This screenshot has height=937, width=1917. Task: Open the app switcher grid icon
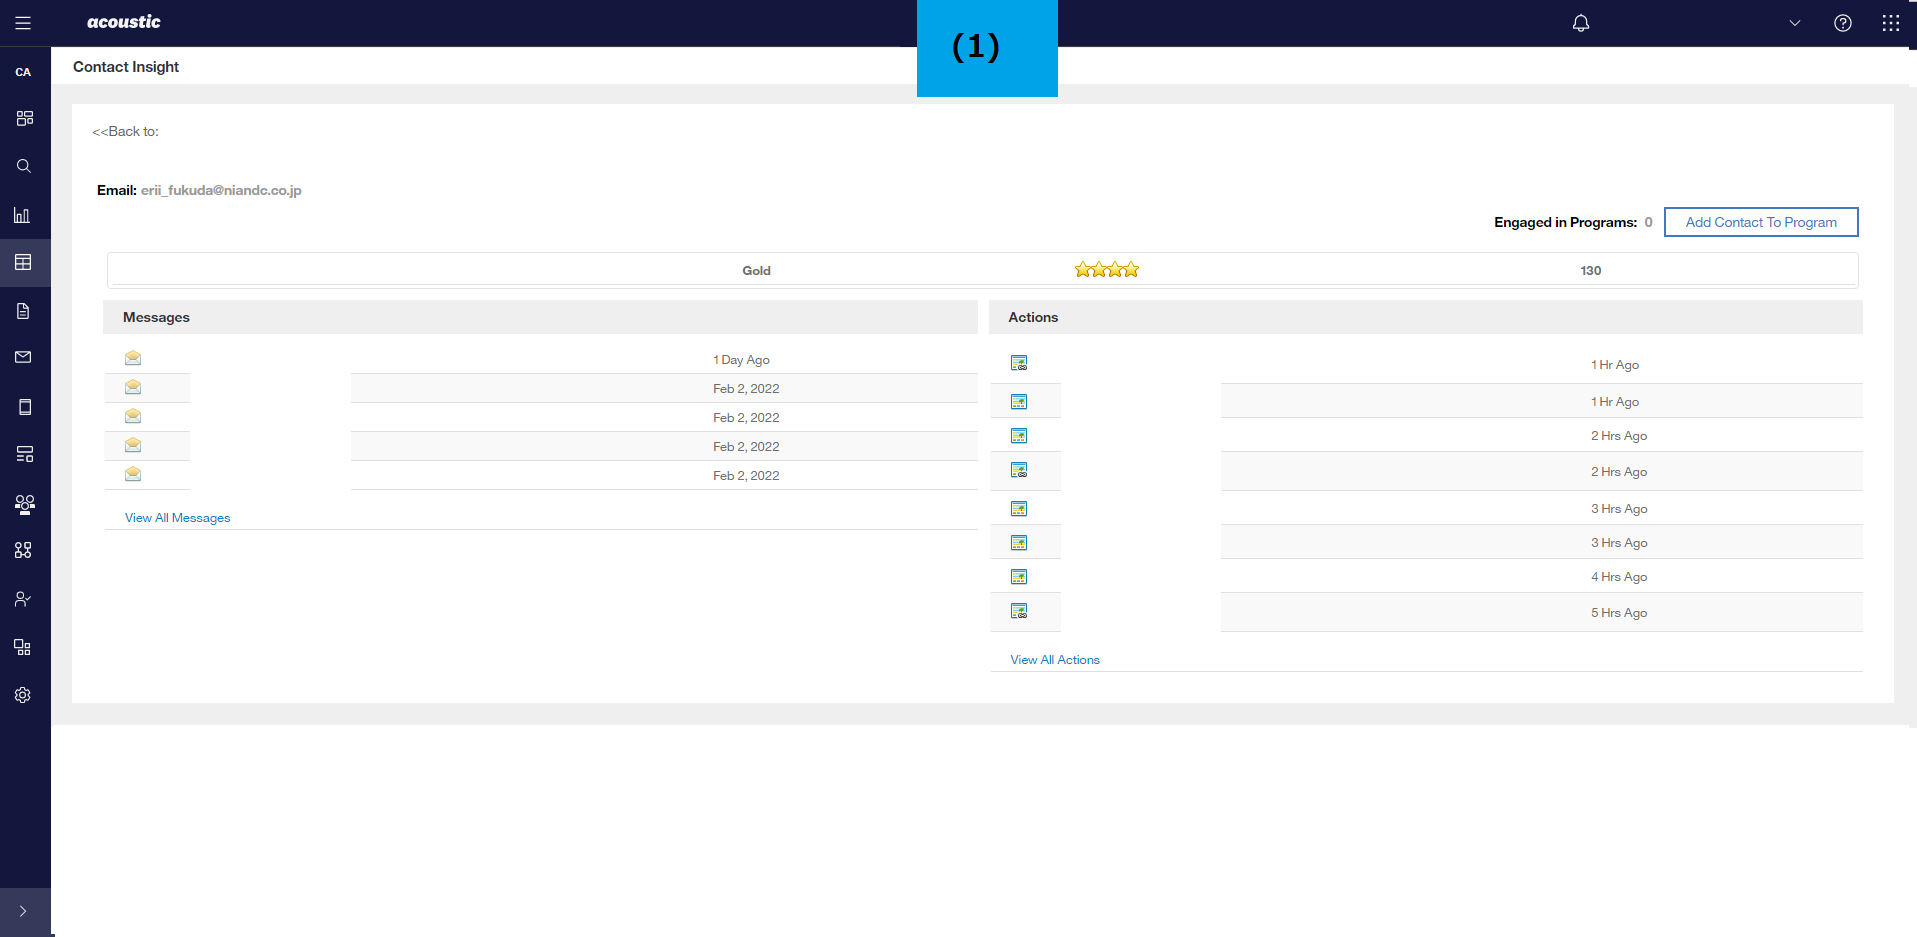(1890, 23)
